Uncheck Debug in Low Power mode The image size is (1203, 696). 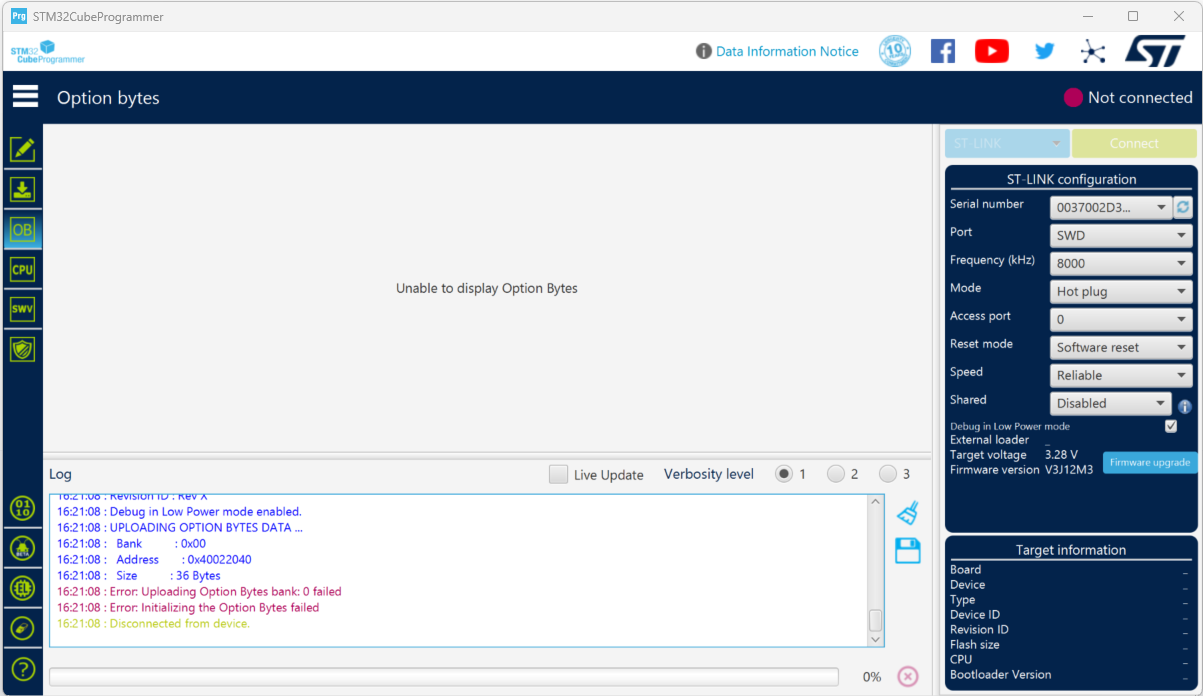coord(1171,425)
